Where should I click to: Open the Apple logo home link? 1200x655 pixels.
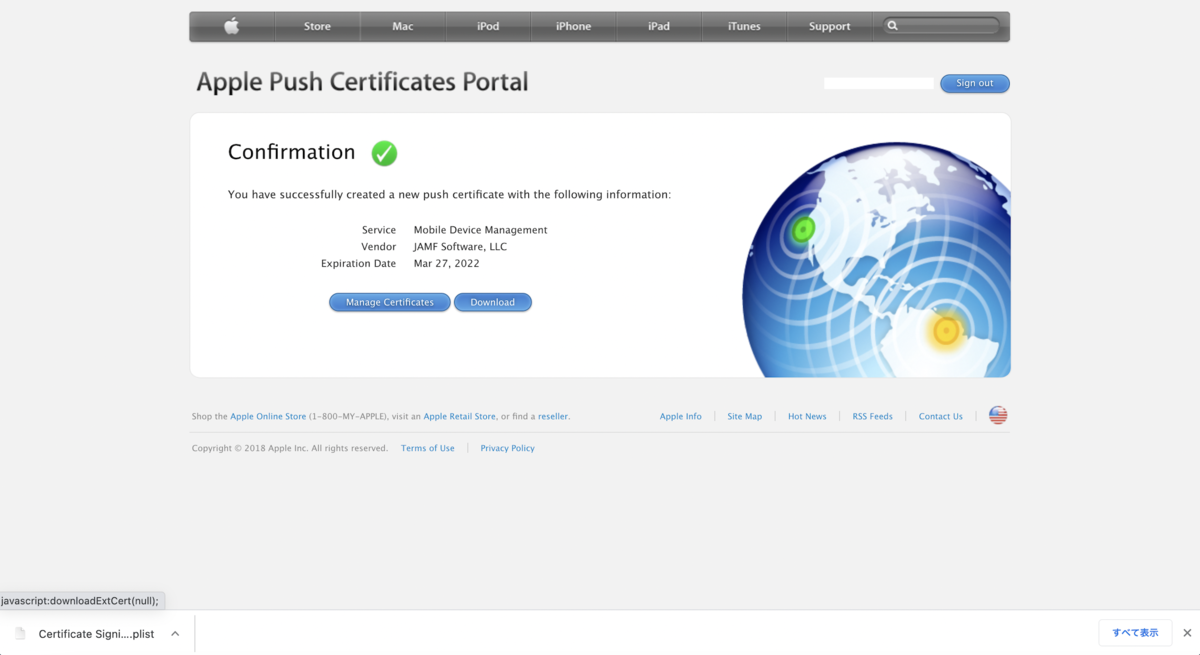232,26
